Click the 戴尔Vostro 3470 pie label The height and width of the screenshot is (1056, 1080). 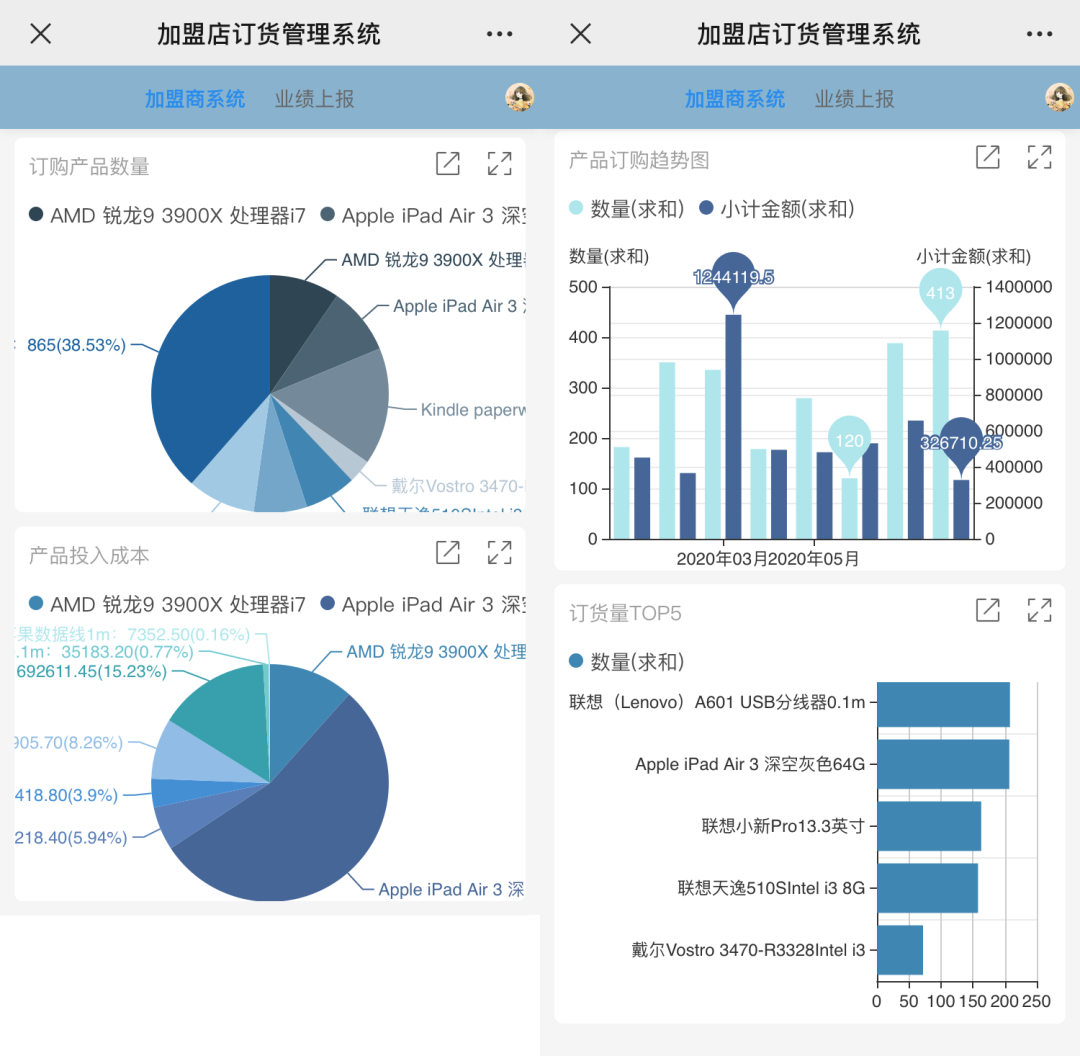coord(458,486)
